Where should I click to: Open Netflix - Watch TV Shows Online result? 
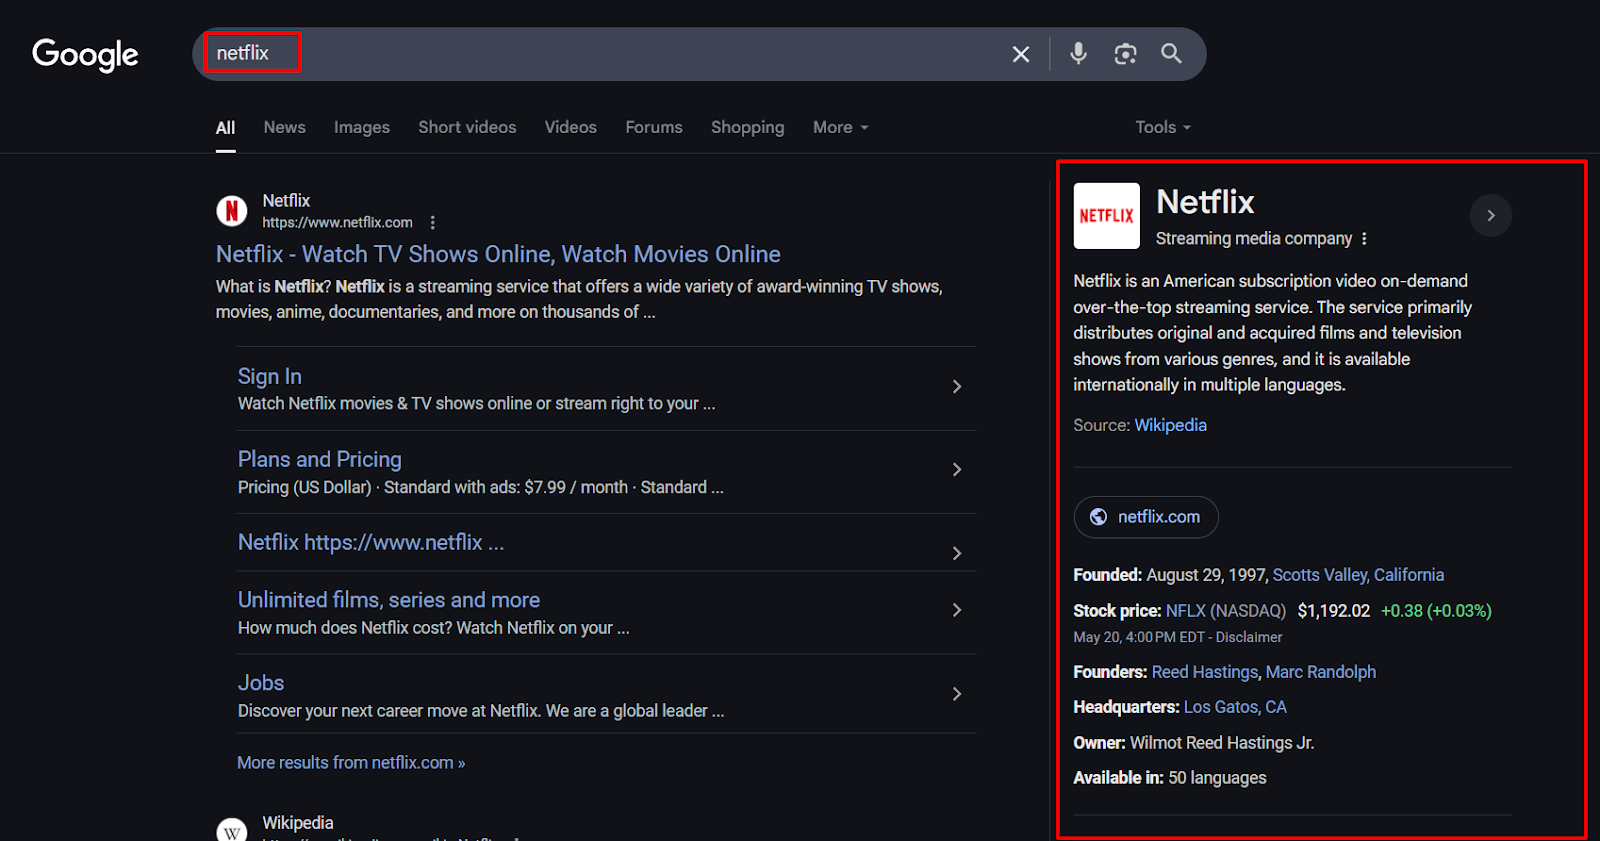tap(498, 254)
